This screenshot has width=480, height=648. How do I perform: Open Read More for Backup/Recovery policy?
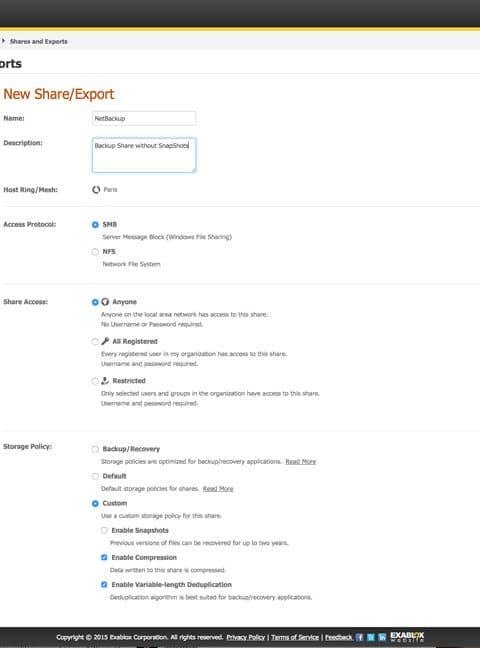301,462
